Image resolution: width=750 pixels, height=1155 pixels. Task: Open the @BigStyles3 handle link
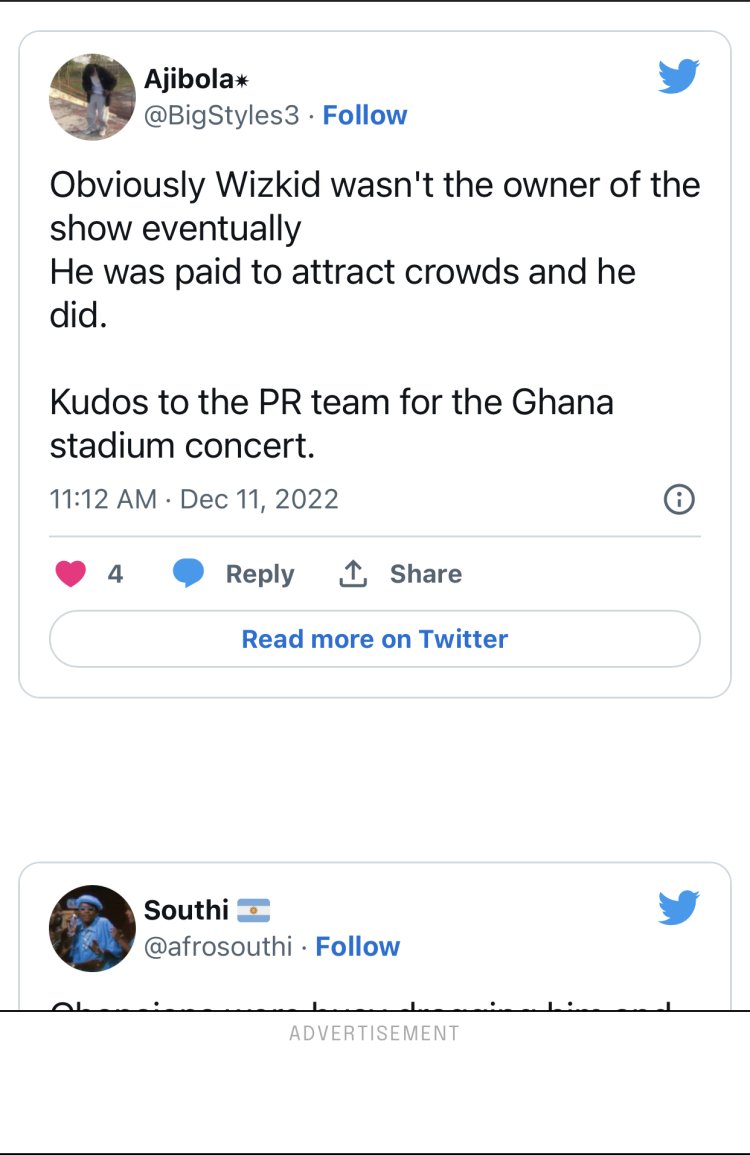coord(222,116)
